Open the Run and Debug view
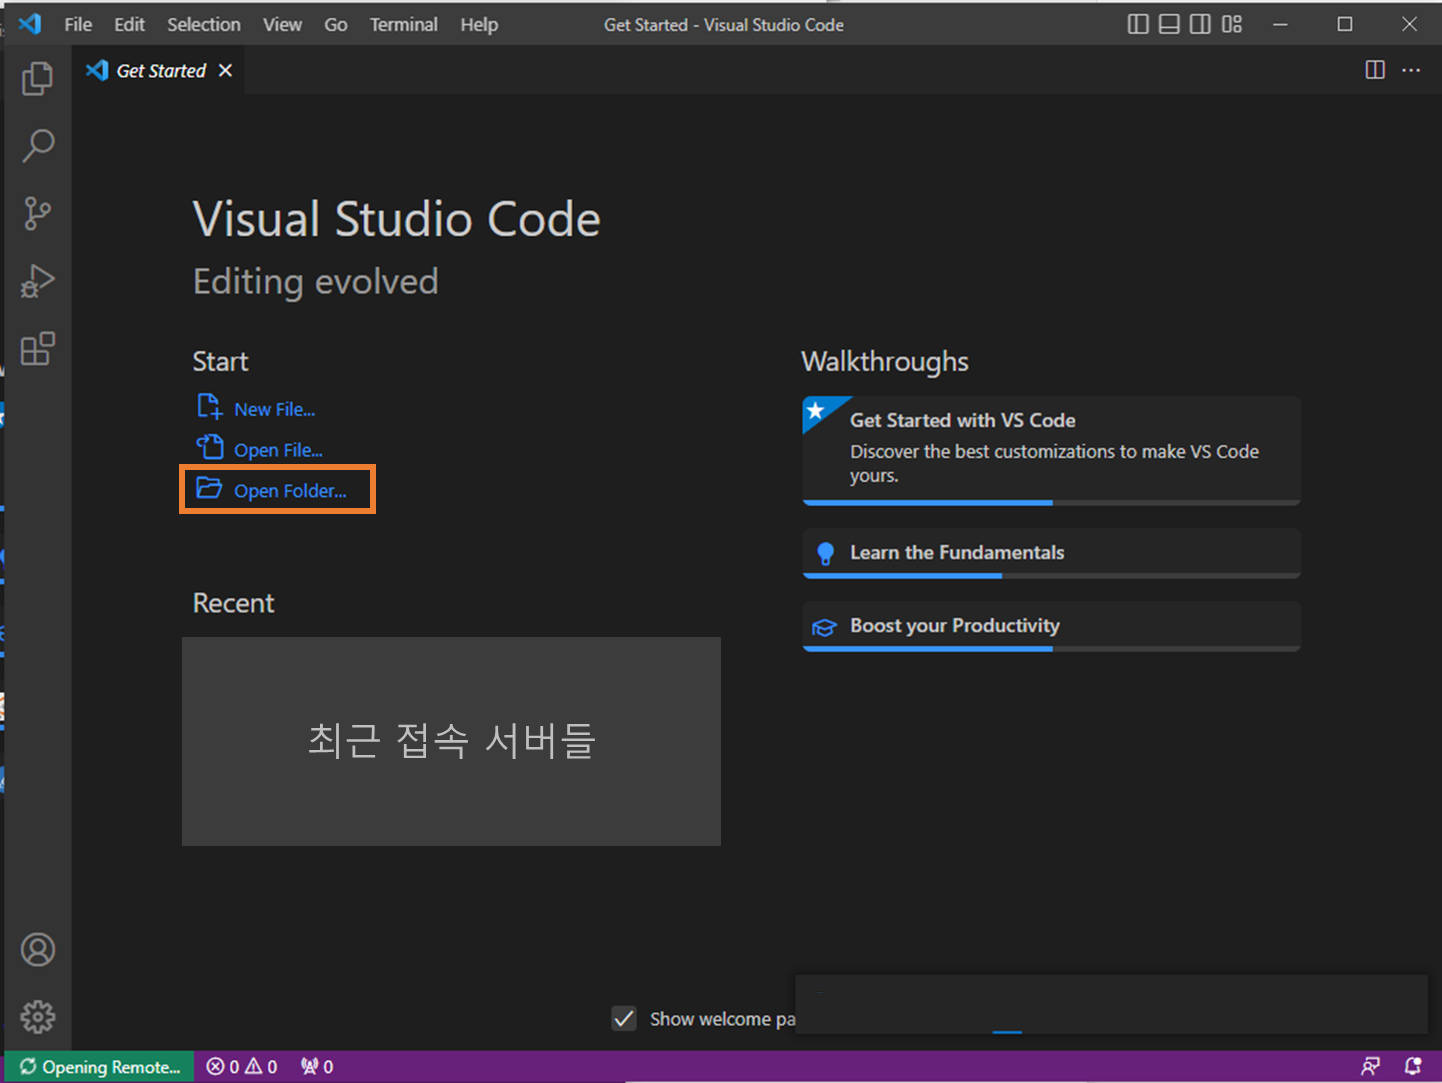This screenshot has height=1083, width=1442. pos(38,281)
